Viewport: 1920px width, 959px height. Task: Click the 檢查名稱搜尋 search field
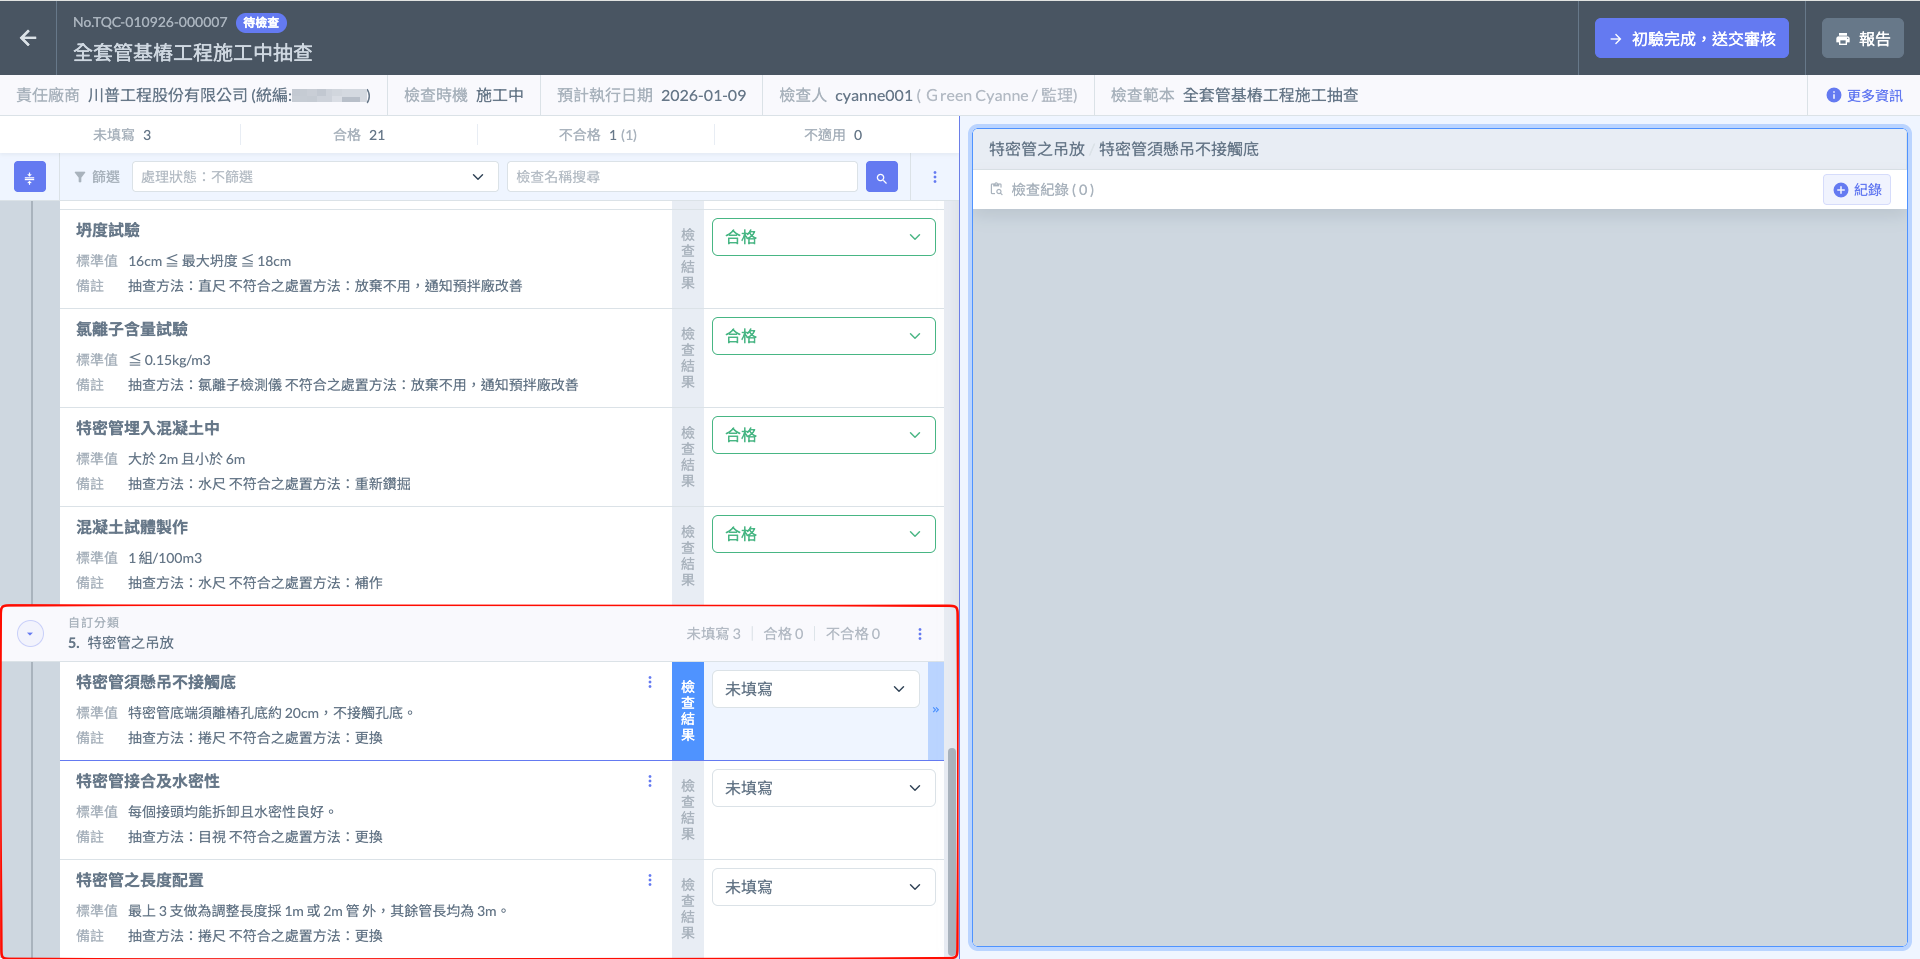(x=682, y=177)
